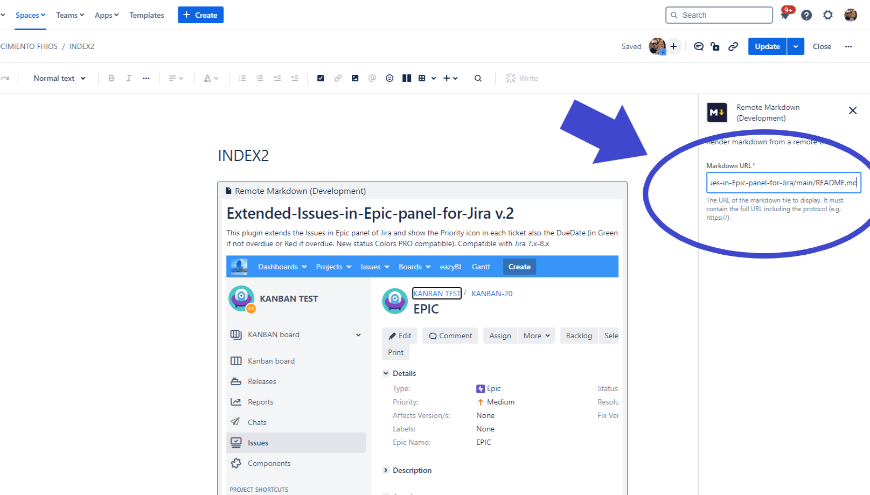
Task: Click the Update button
Action: [x=767, y=47]
